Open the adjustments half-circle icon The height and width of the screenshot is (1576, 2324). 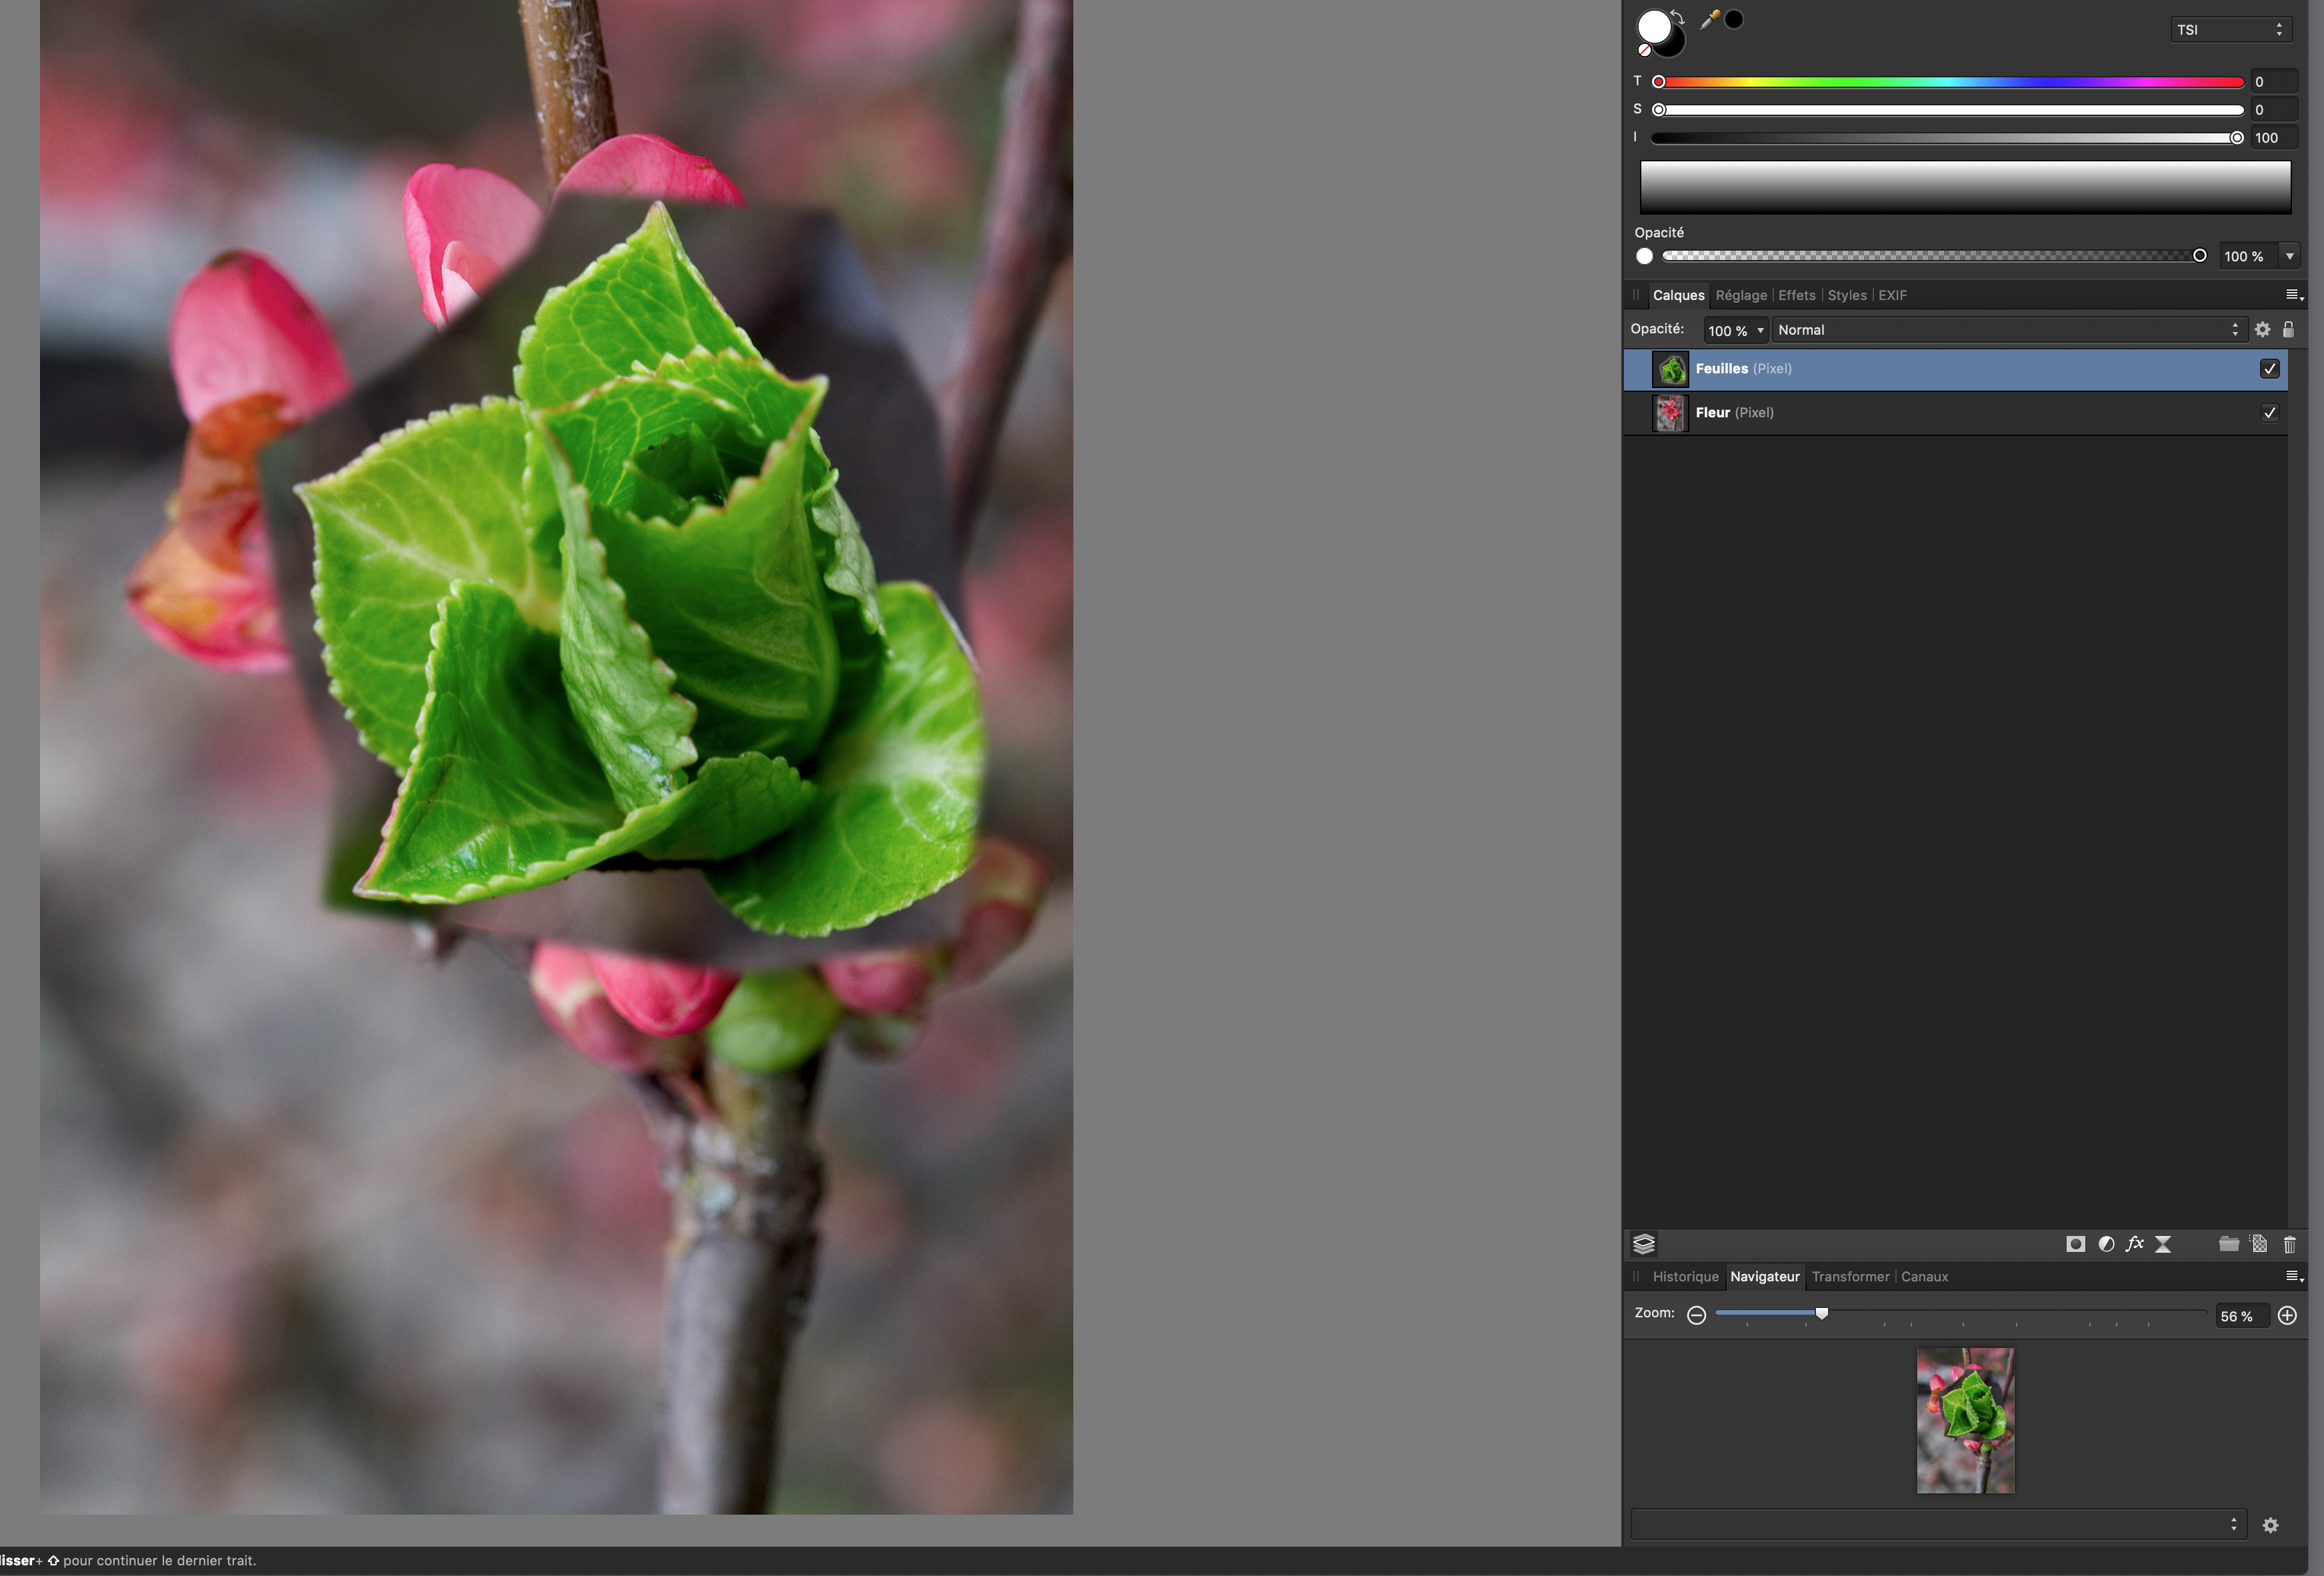tap(2106, 1244)
